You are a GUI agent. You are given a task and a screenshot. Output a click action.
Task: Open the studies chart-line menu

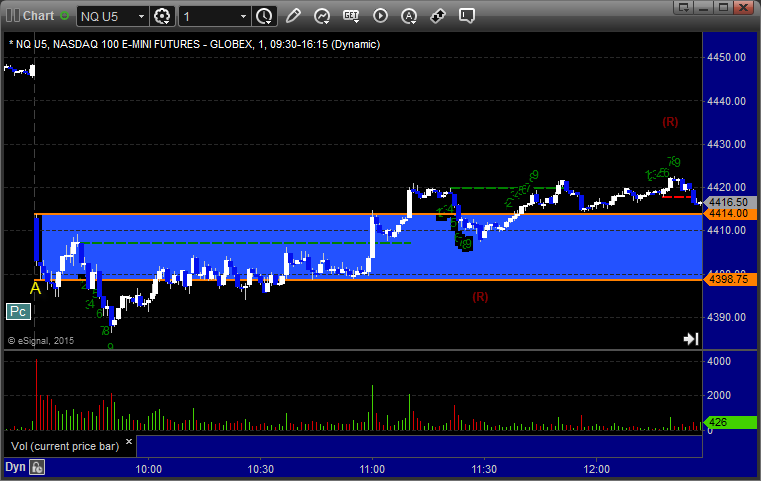[322, 16]
